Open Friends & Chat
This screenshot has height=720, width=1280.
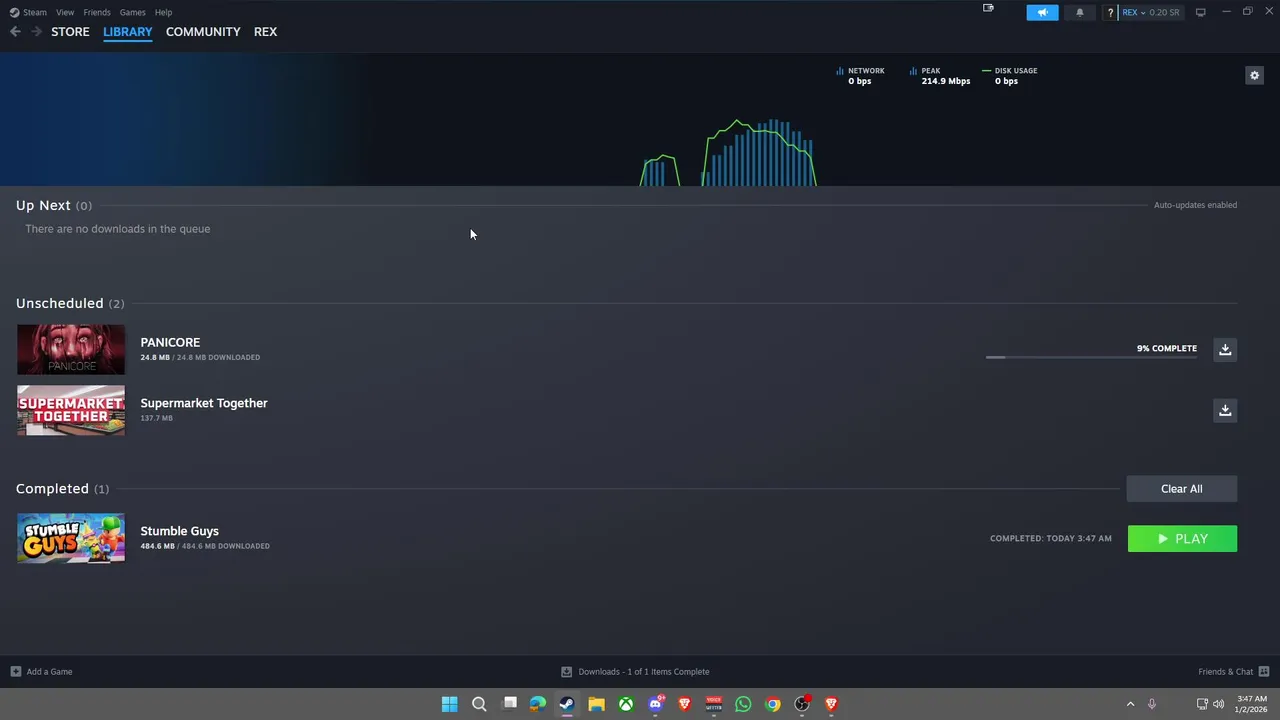pos(1225,672)
